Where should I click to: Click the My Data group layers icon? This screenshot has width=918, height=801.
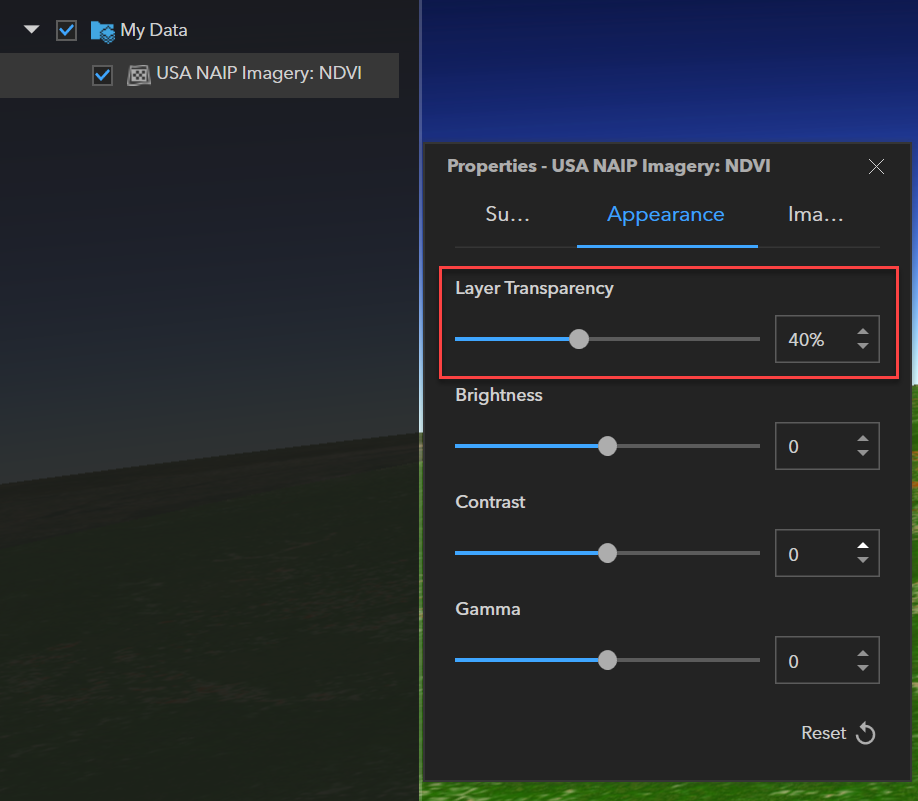pos(103,31)
